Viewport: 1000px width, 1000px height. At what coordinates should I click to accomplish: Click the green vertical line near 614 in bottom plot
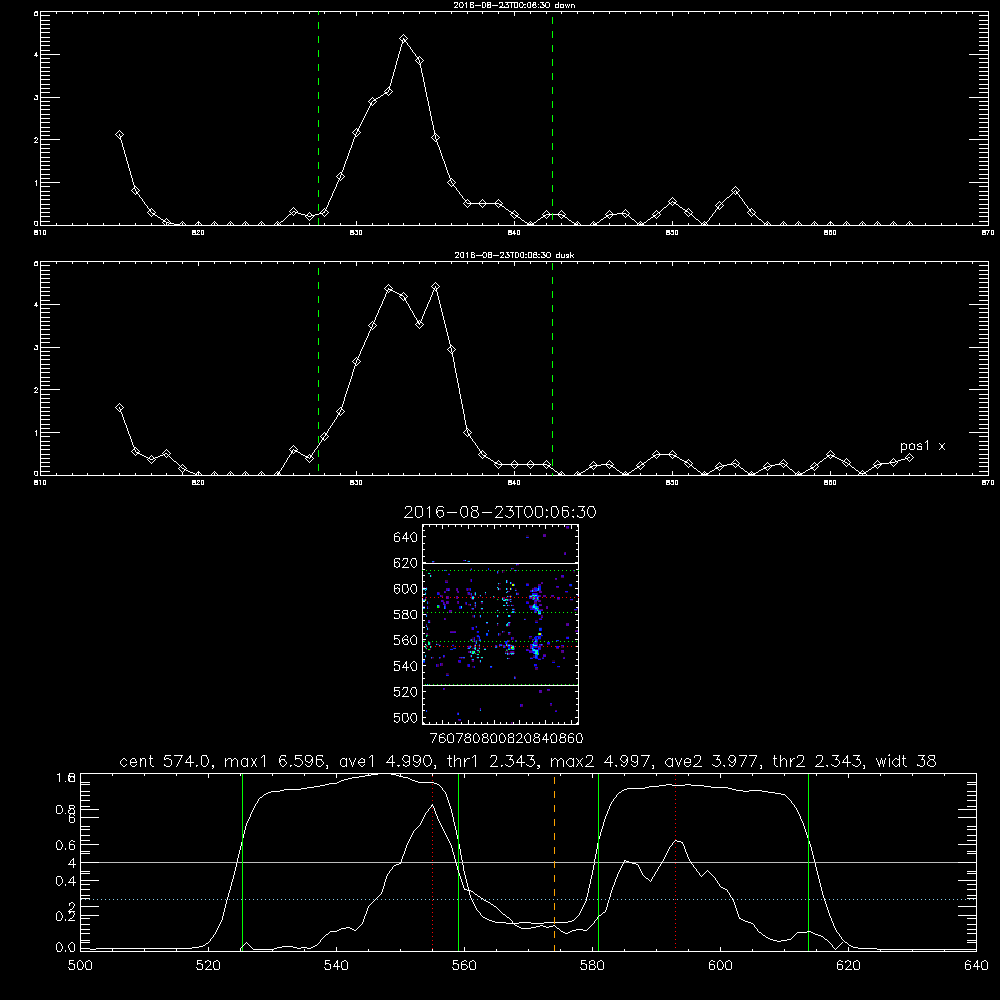point(808,862)
